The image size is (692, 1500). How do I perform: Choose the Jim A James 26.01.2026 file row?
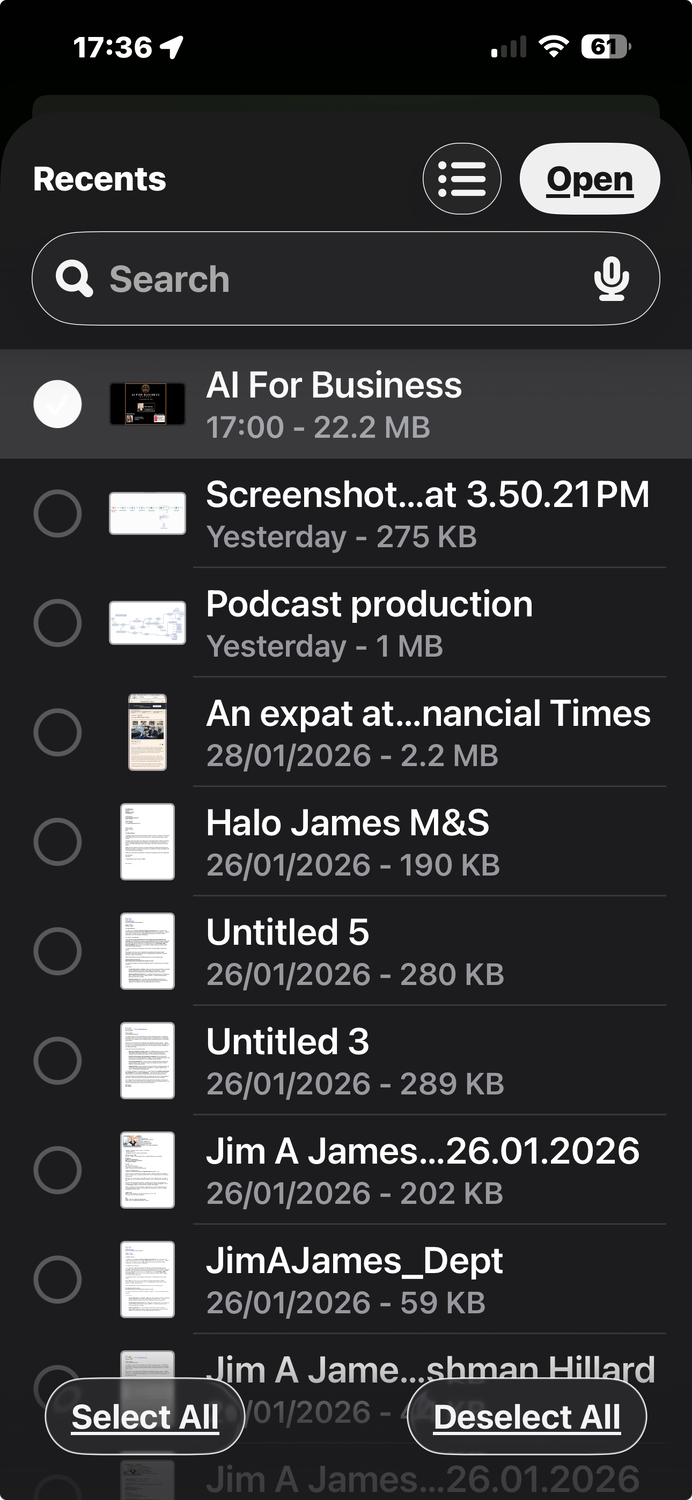[420, 1170]
